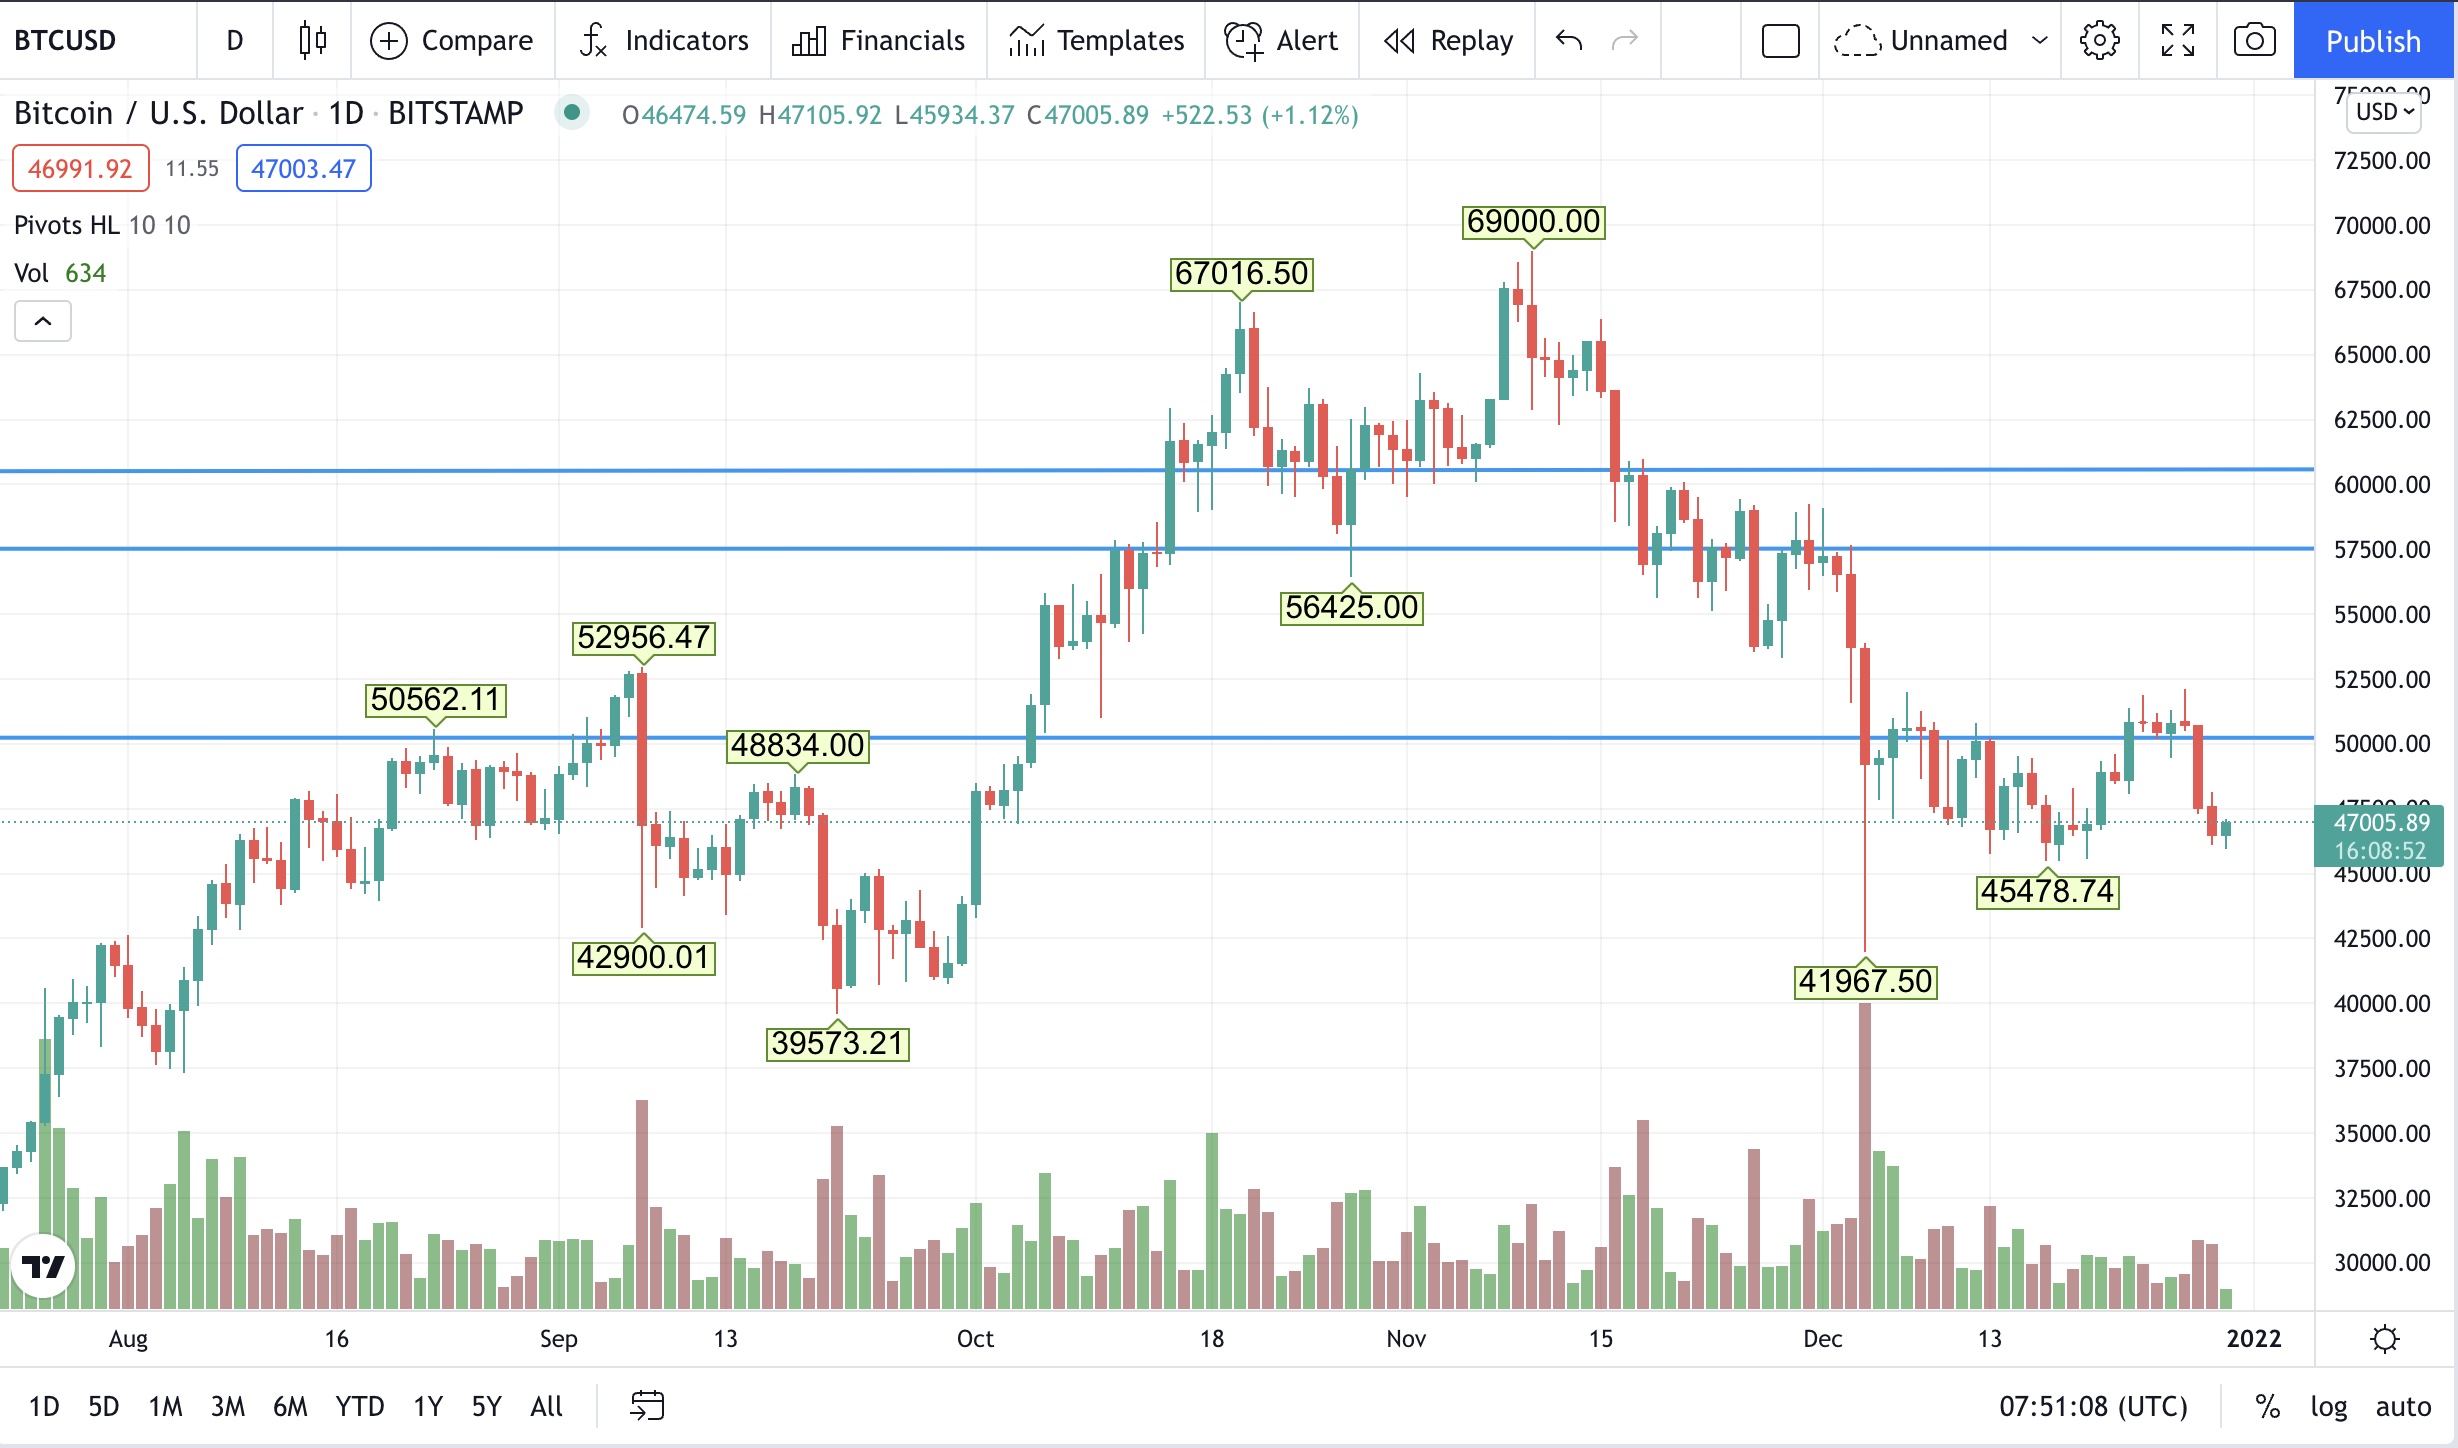
Task: Undo the last chart action
Action: 1569,40
